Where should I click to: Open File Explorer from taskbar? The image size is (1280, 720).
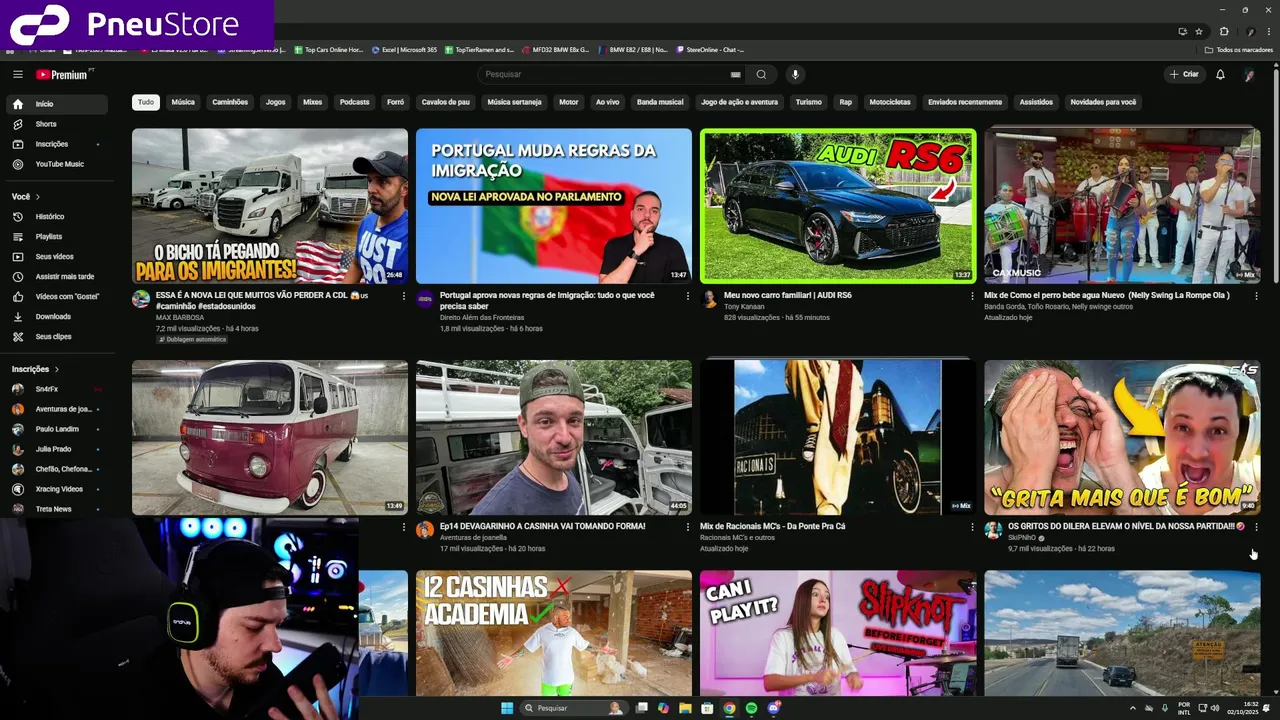click(x=685, y=708)
